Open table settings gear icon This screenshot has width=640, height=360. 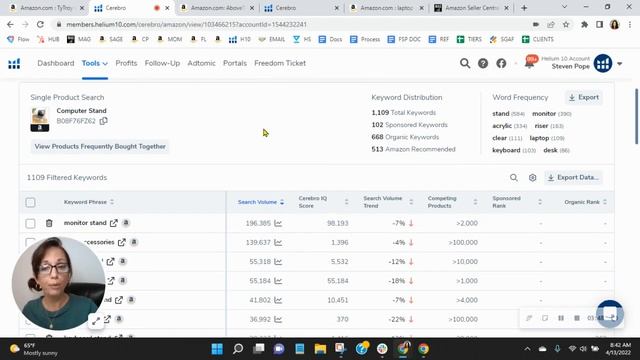[532, 178]
